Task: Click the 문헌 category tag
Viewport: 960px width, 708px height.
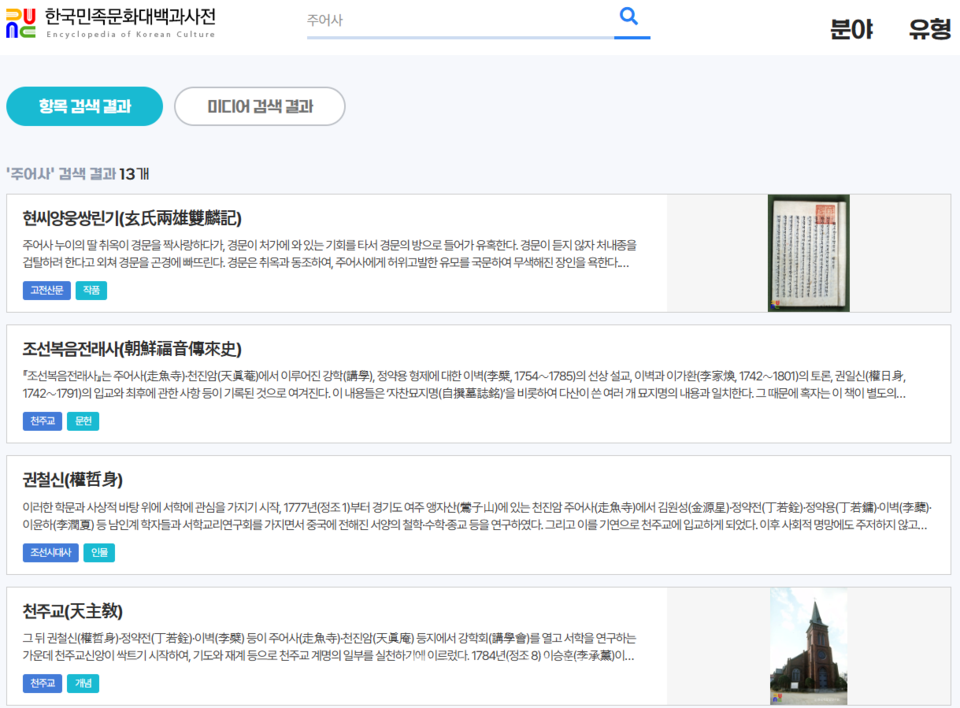Action: (83, 421)
